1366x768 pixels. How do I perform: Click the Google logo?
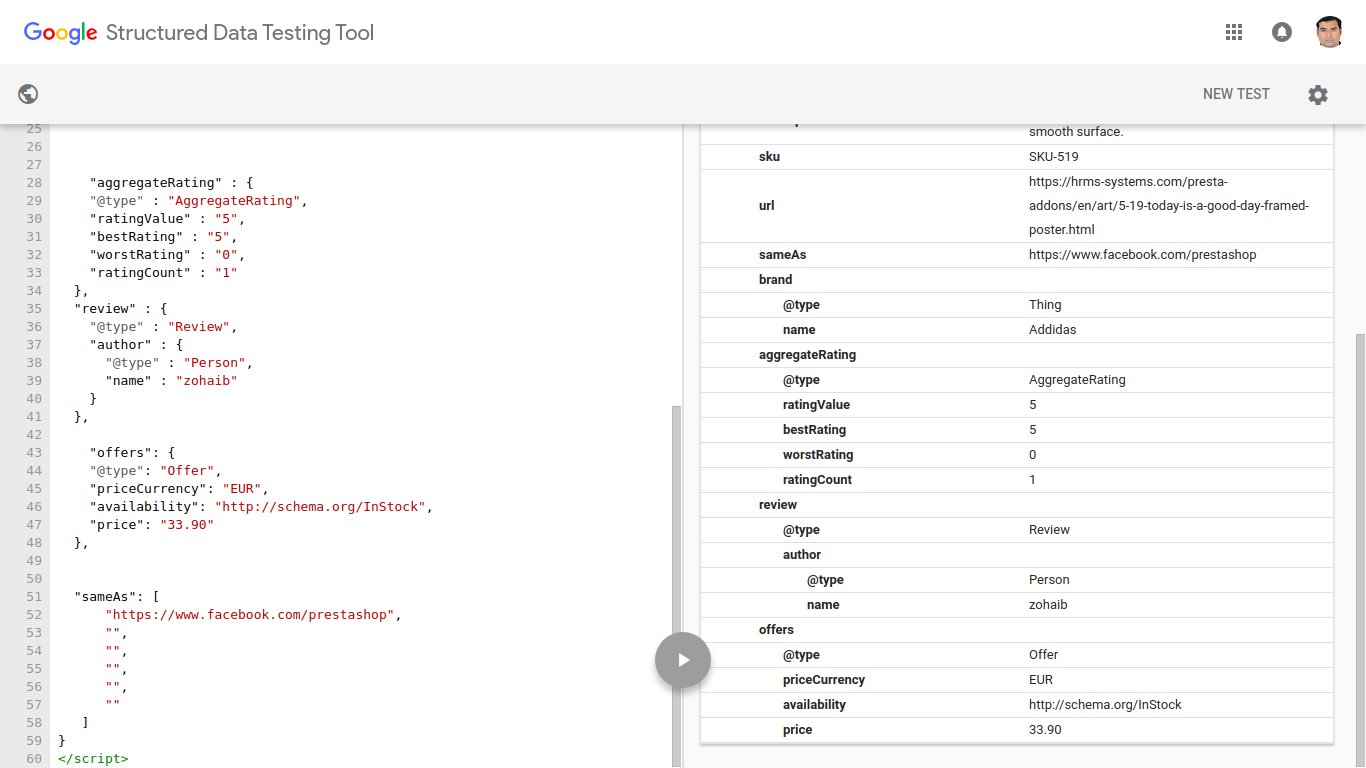coord(60,33)
